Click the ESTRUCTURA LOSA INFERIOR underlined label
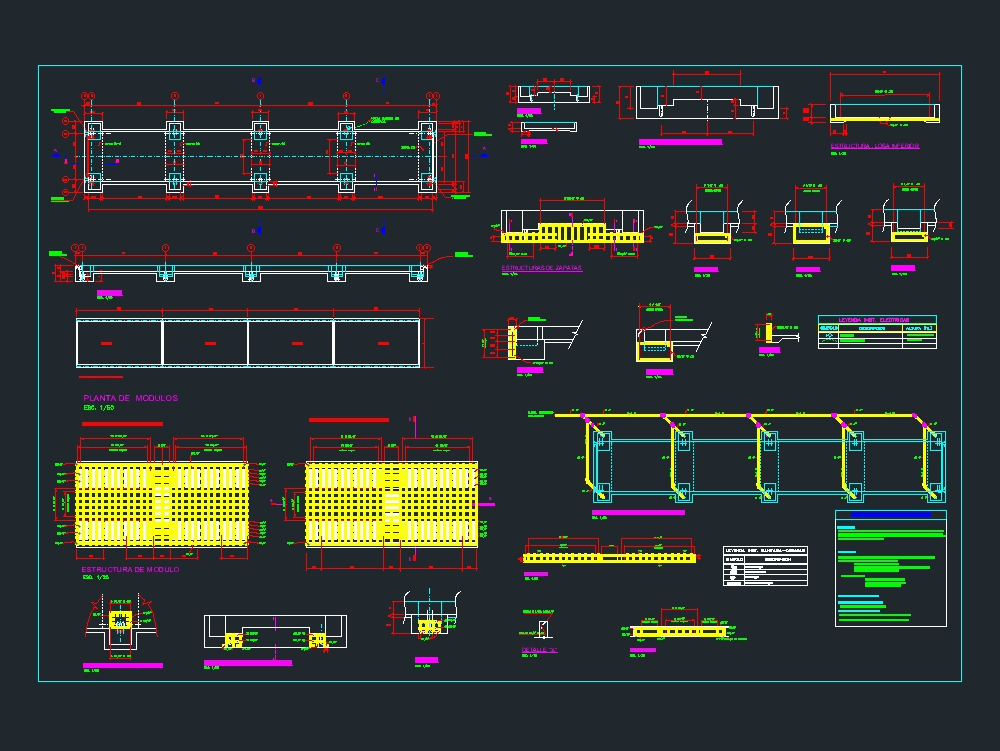1000x751 pixels. pyautogui.click(x=875, y=145)
